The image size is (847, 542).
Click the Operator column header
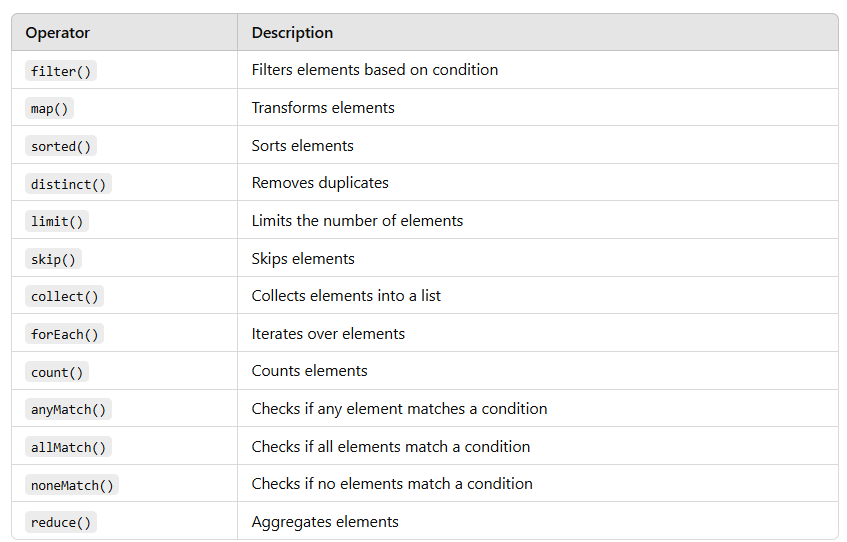[58, 33]
